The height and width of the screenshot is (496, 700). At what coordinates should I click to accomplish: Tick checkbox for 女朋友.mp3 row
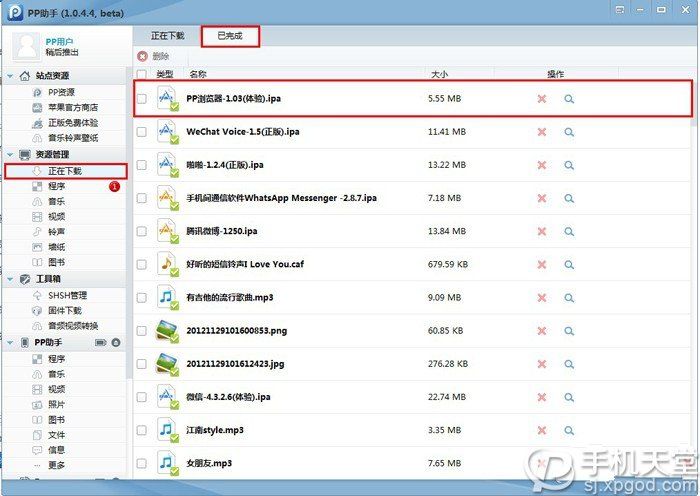pyautogui.click(x=142, y=463)
